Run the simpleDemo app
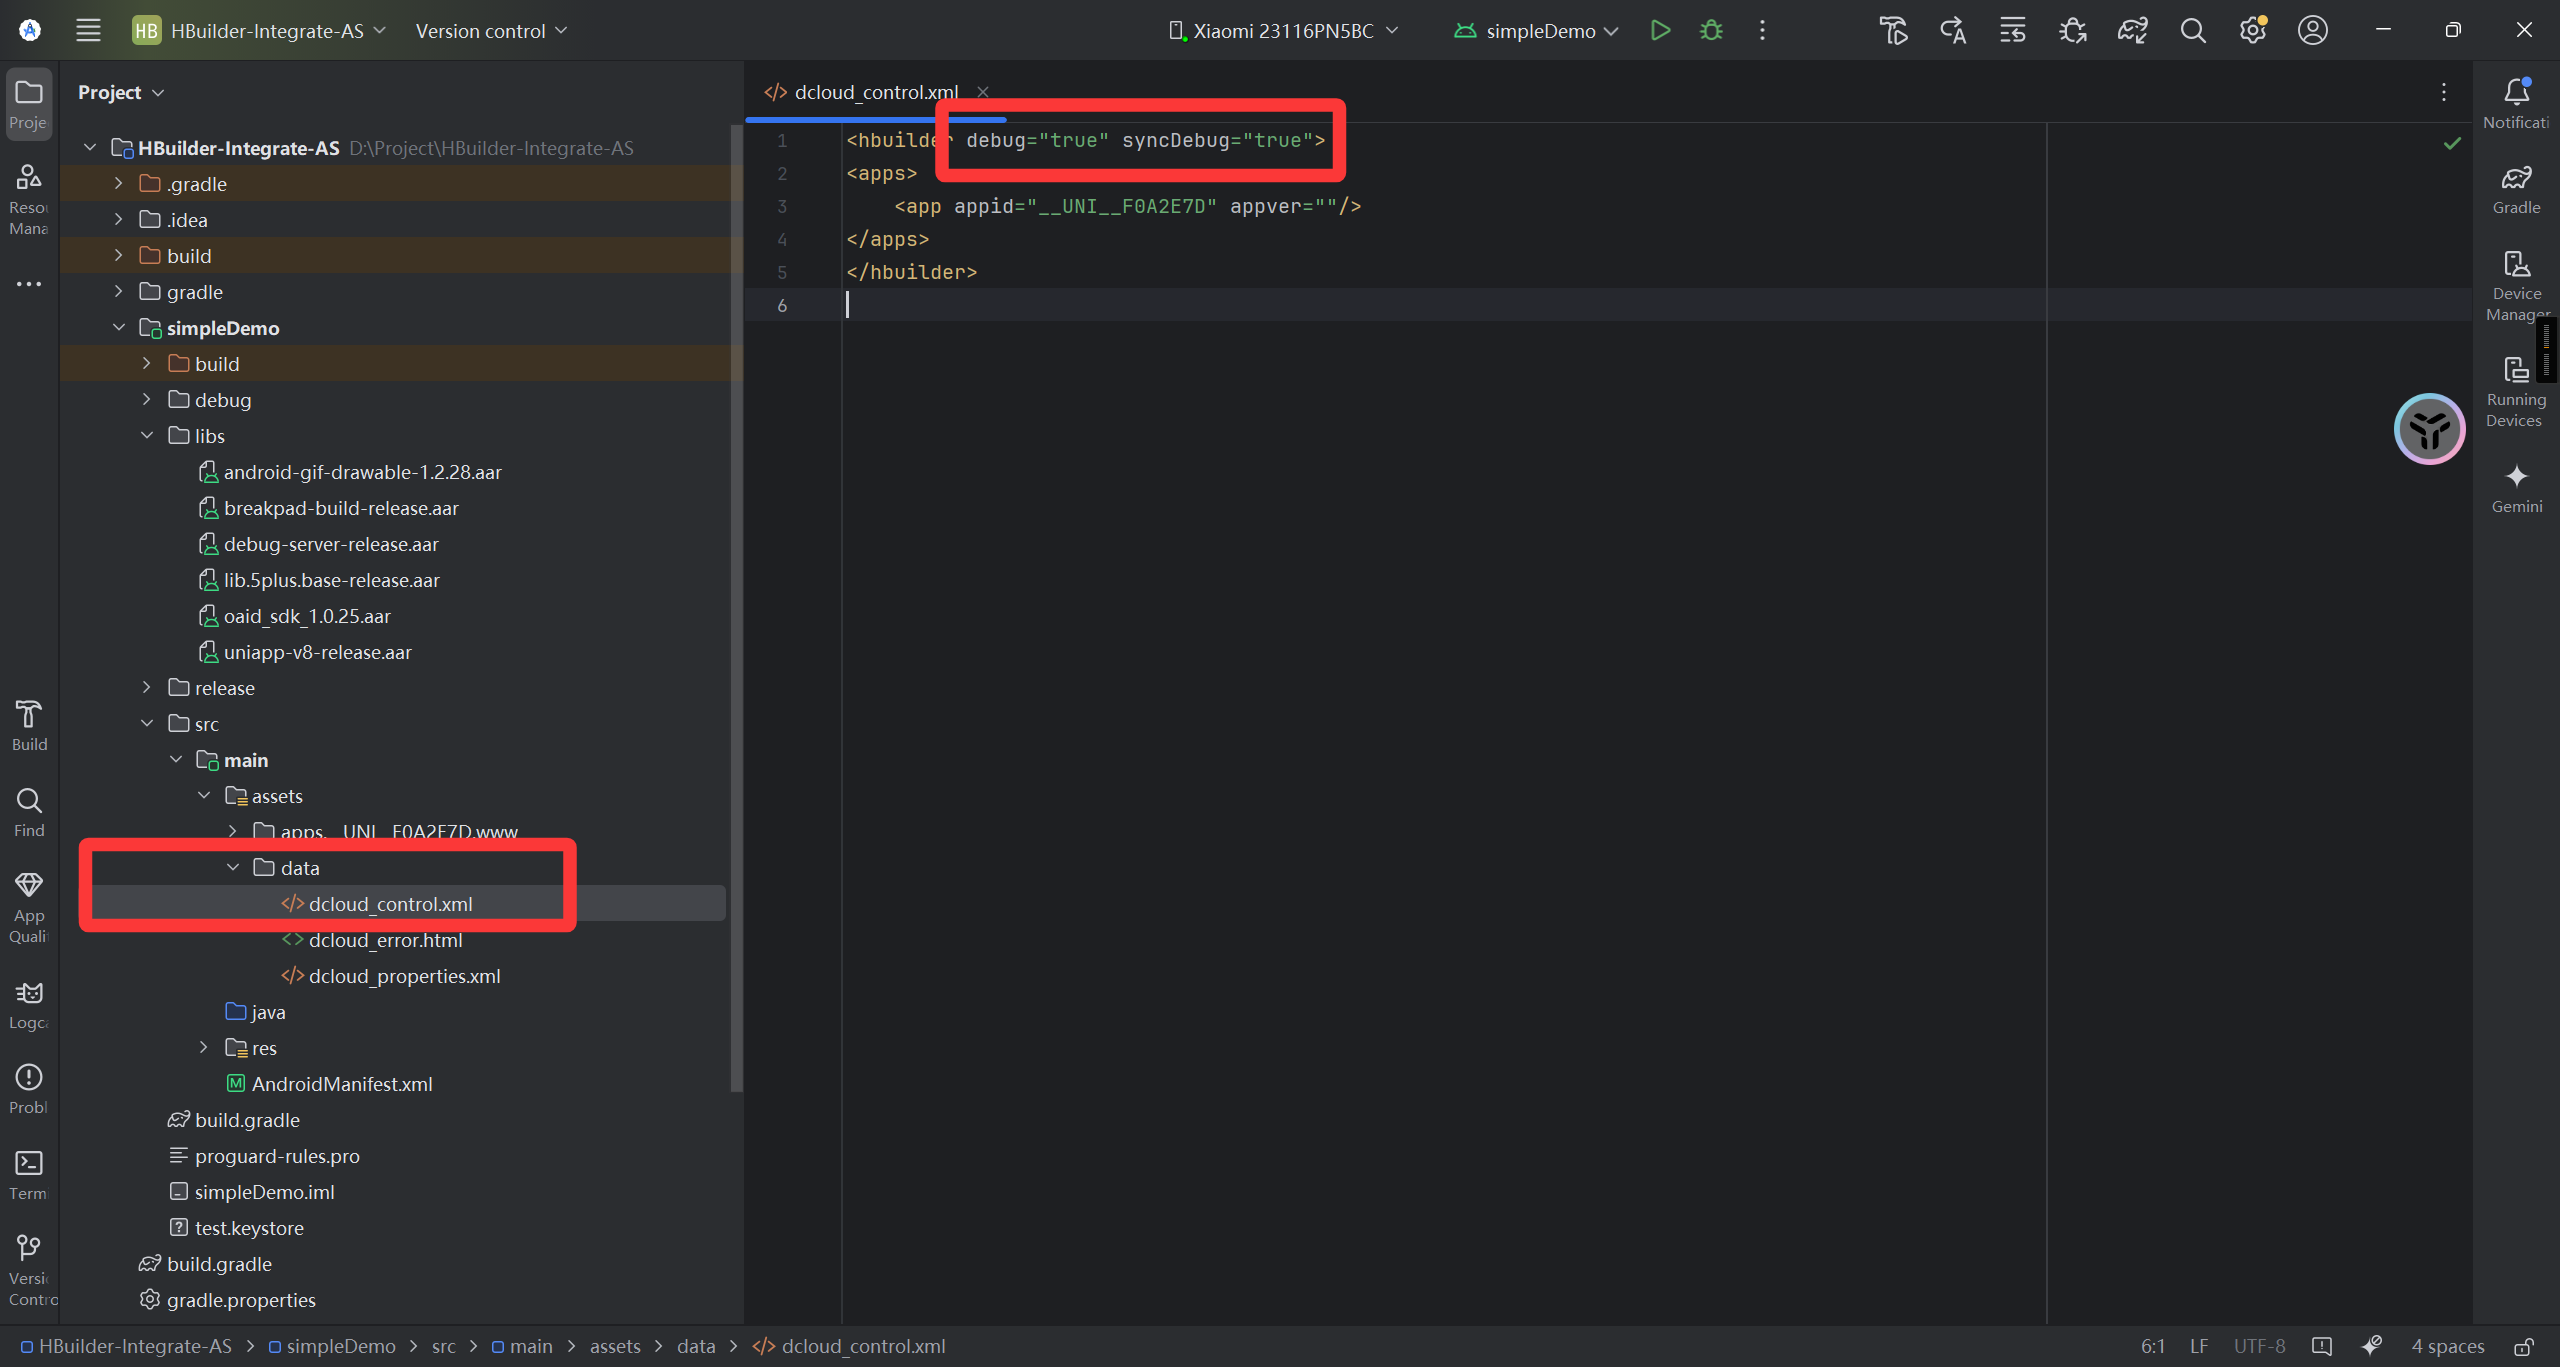The width and height of the screenshot is (2560, 1367). [x=1660, y=30]
